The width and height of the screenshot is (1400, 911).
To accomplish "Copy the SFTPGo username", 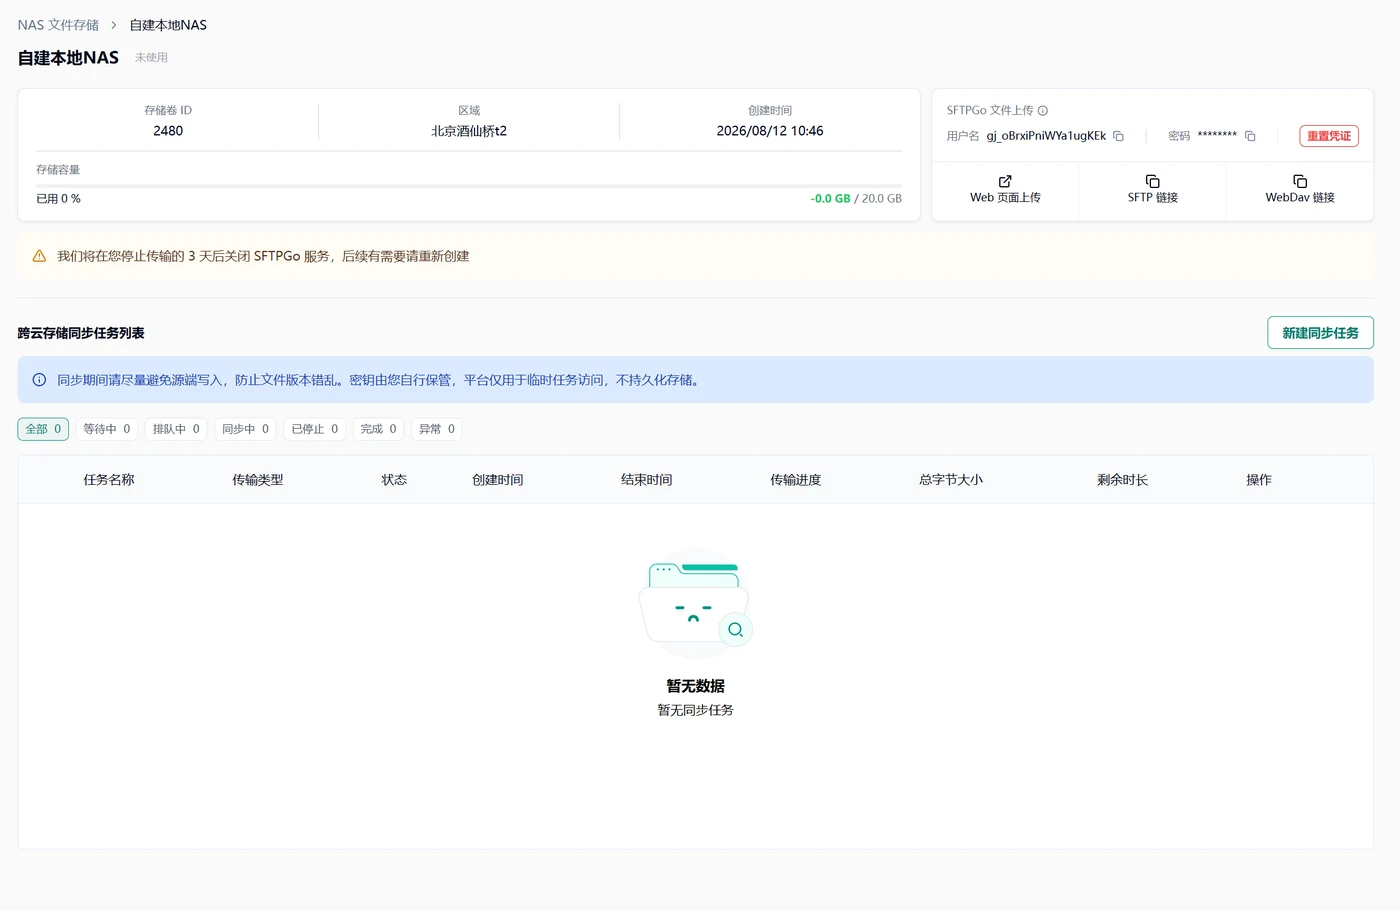I will [x=1119, y=136].
